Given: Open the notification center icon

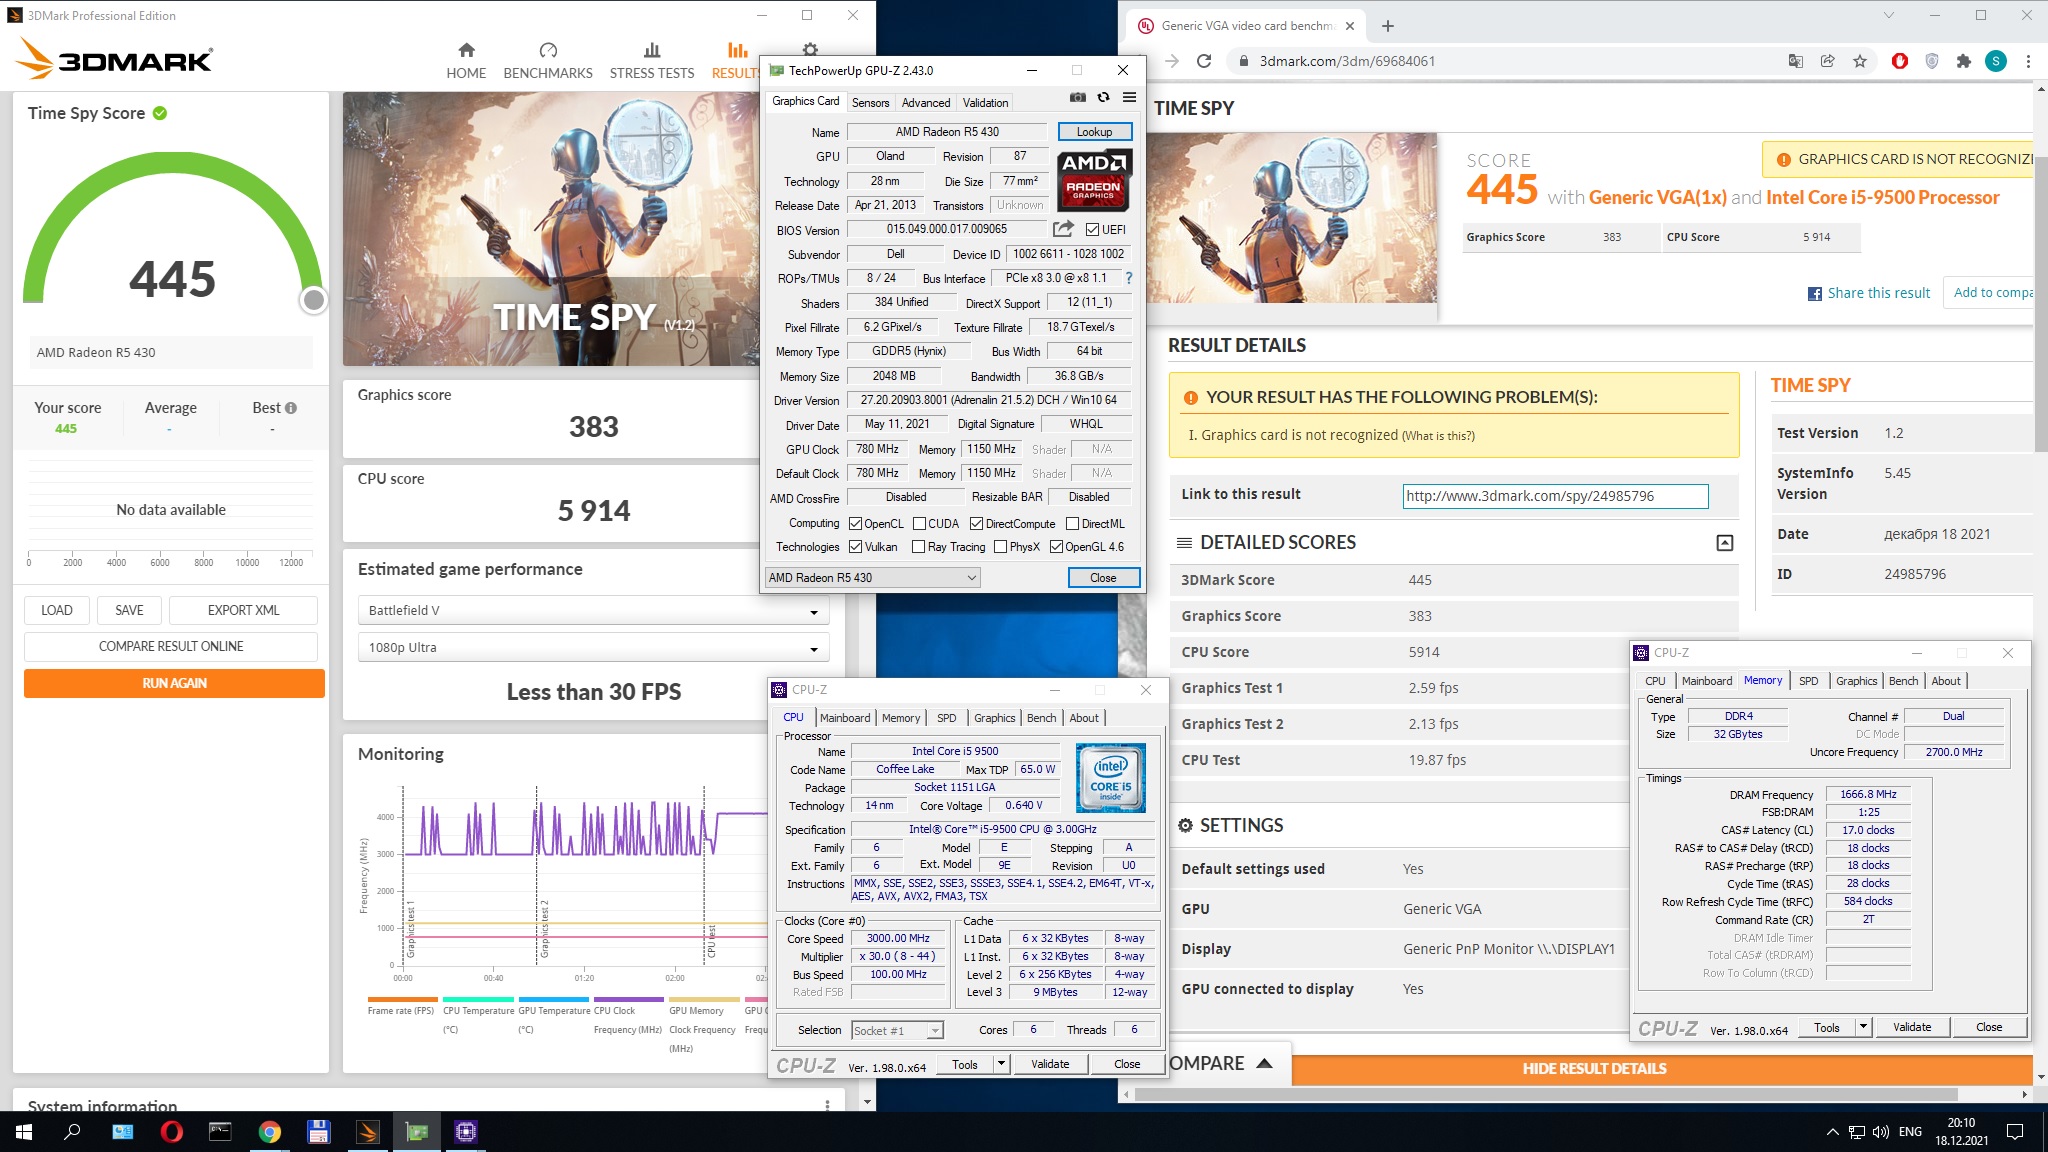Looking at the screenshot, I should pyautogui.click(x=2015, y=1132).
